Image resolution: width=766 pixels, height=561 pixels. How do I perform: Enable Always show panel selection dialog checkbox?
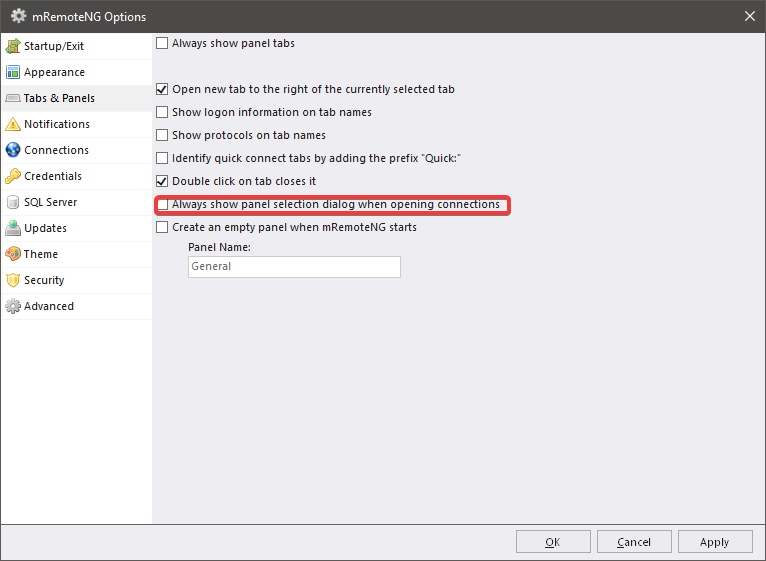point(163,204)
